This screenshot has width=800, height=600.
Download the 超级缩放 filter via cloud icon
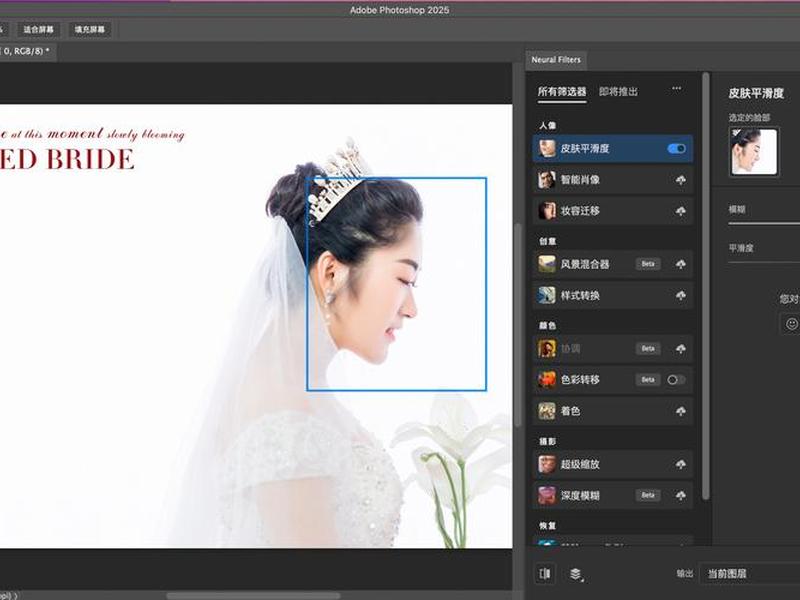[x=681, y=464]
